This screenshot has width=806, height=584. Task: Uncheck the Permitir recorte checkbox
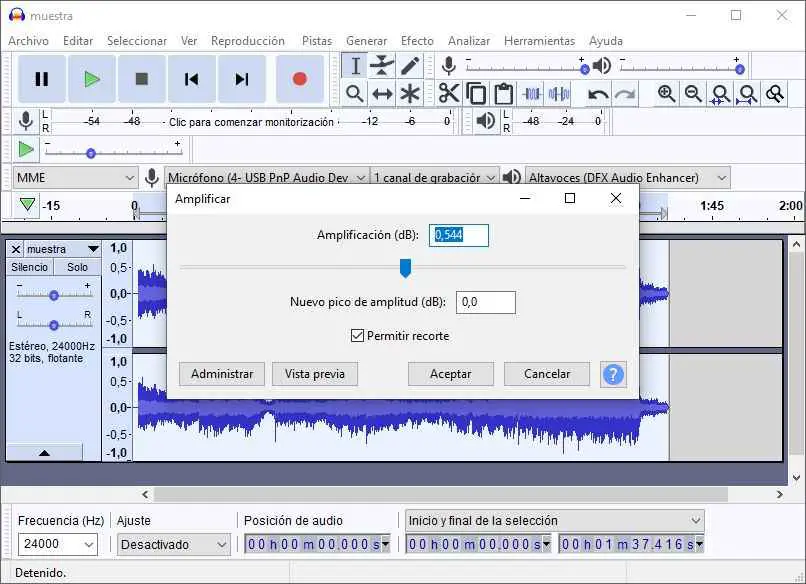point(358,336)
